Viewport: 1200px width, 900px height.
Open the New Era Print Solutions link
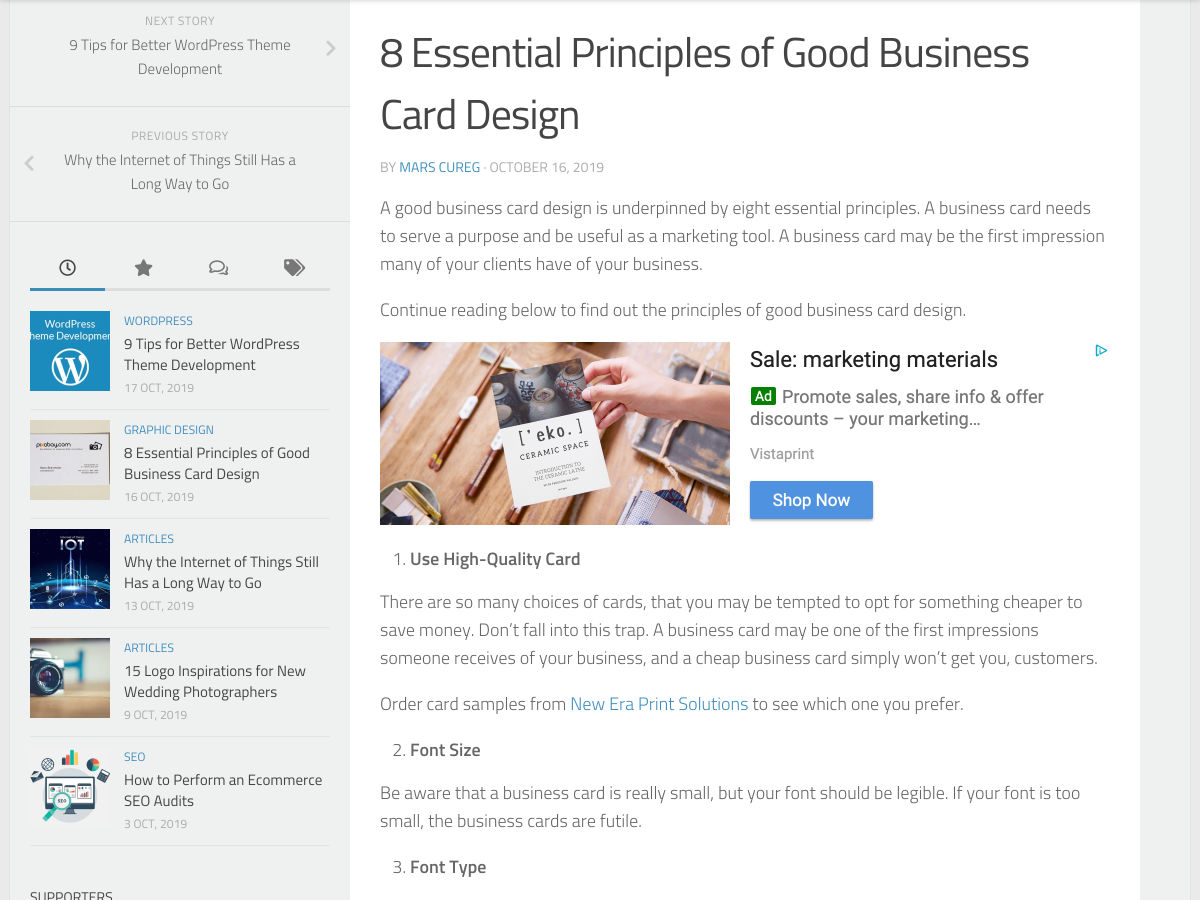659,704
